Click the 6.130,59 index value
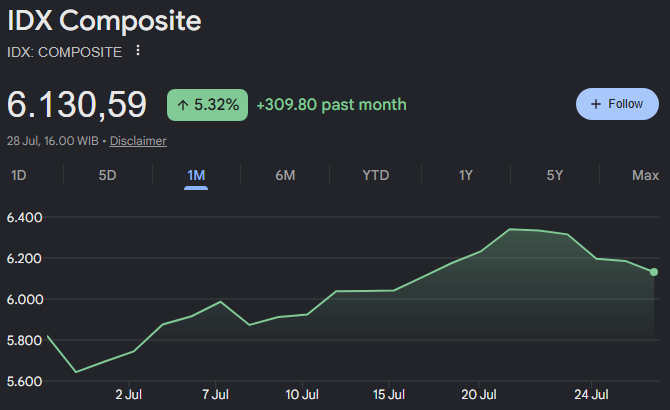The height and width of the screenshot is (410, 670). tap(77, 104)
